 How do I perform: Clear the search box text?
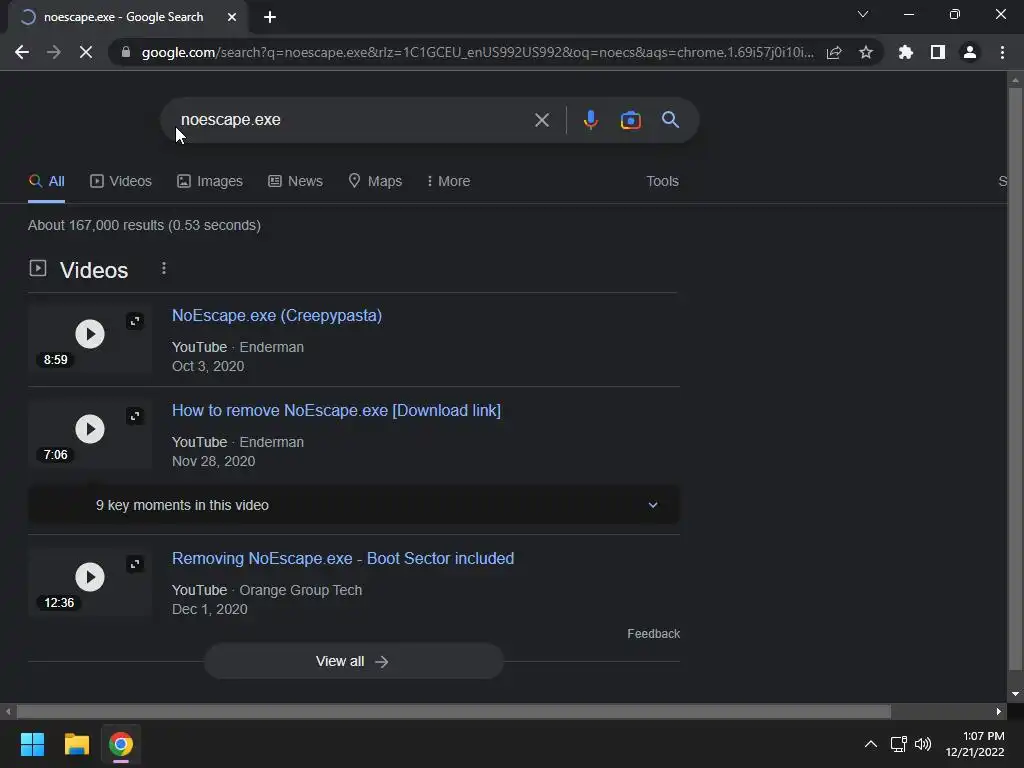(x=541, y=120)
